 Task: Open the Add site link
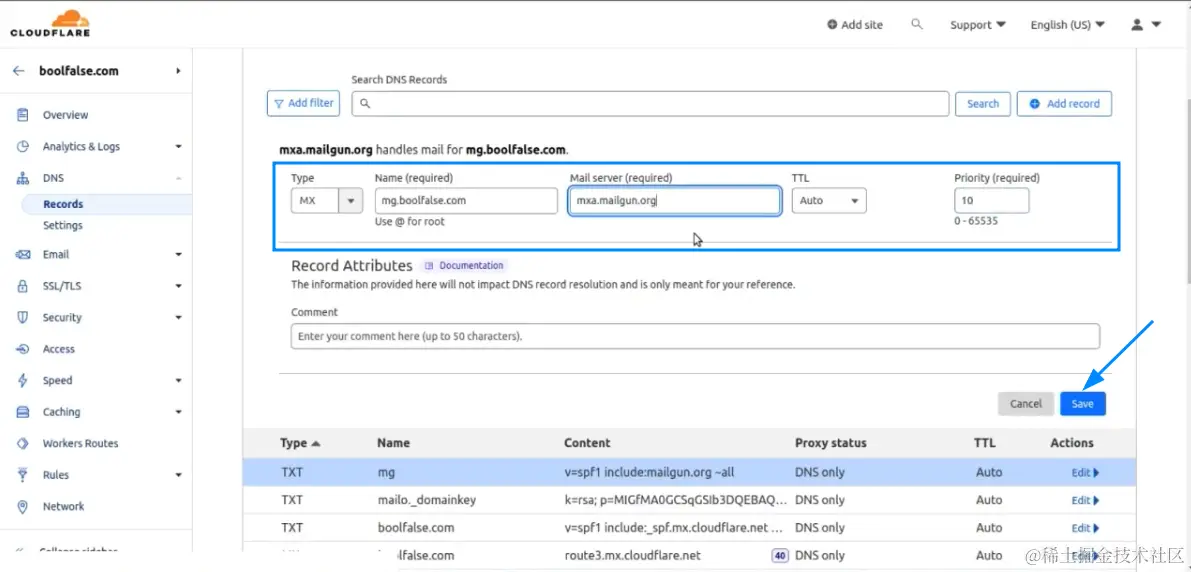(x=855, y=24)
